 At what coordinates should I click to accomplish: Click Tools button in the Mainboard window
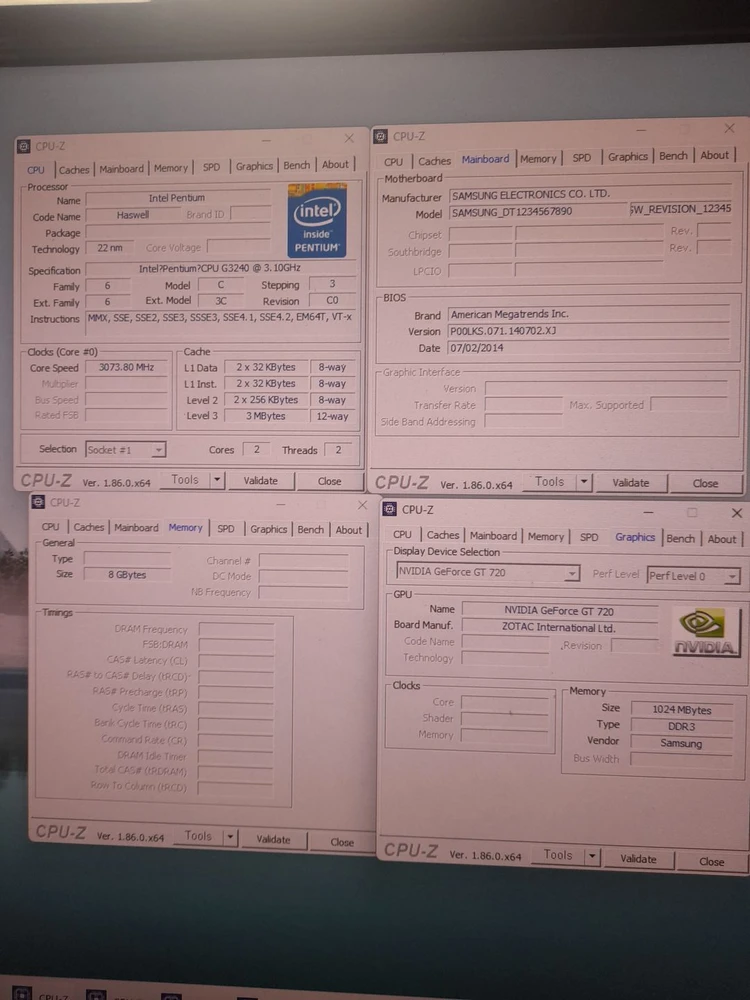click(550, 482)
